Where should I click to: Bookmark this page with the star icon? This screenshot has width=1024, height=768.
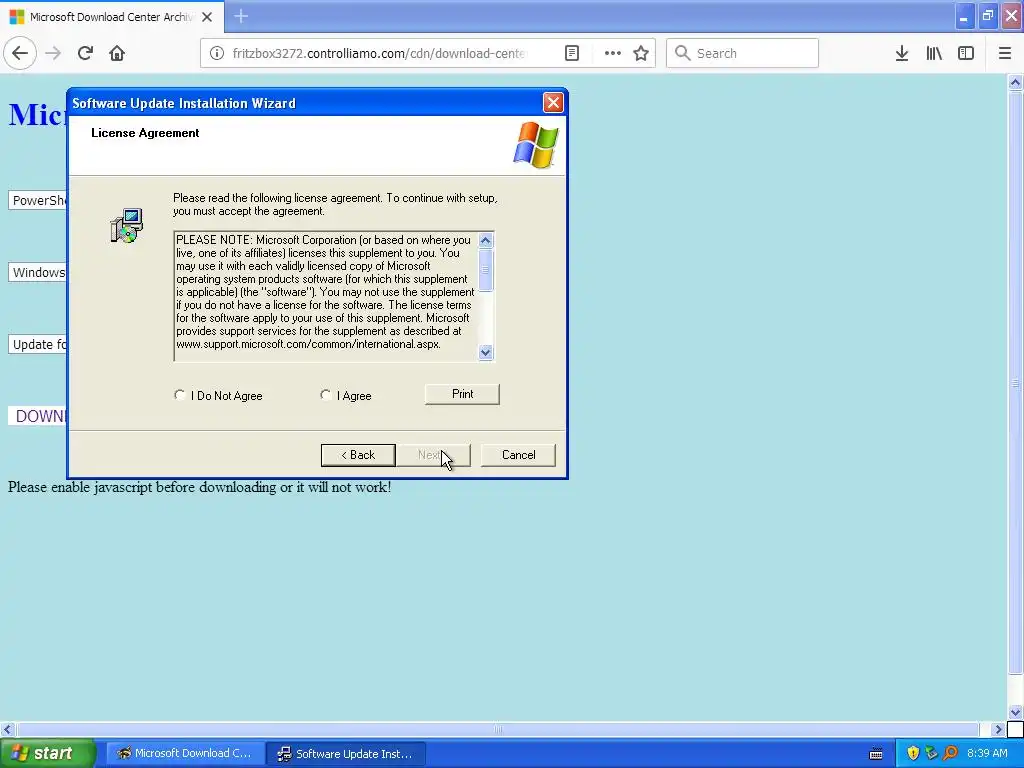tap(641, 53)
